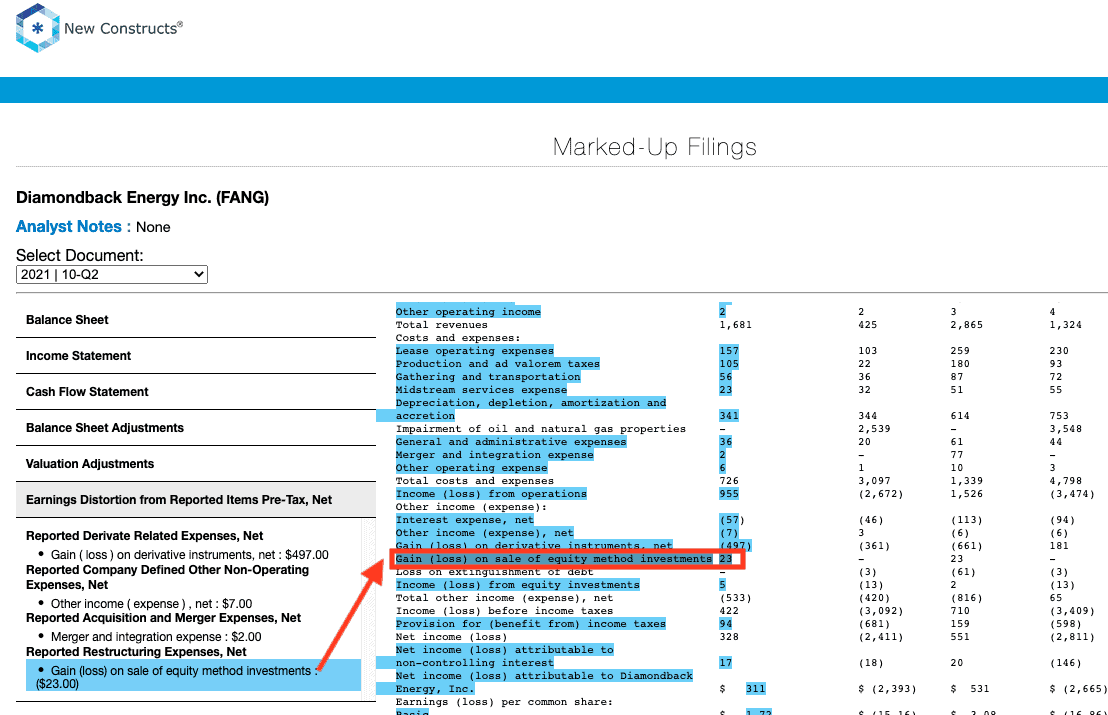
Task: Open the Income Statement section
Action: tap(196, 356)
